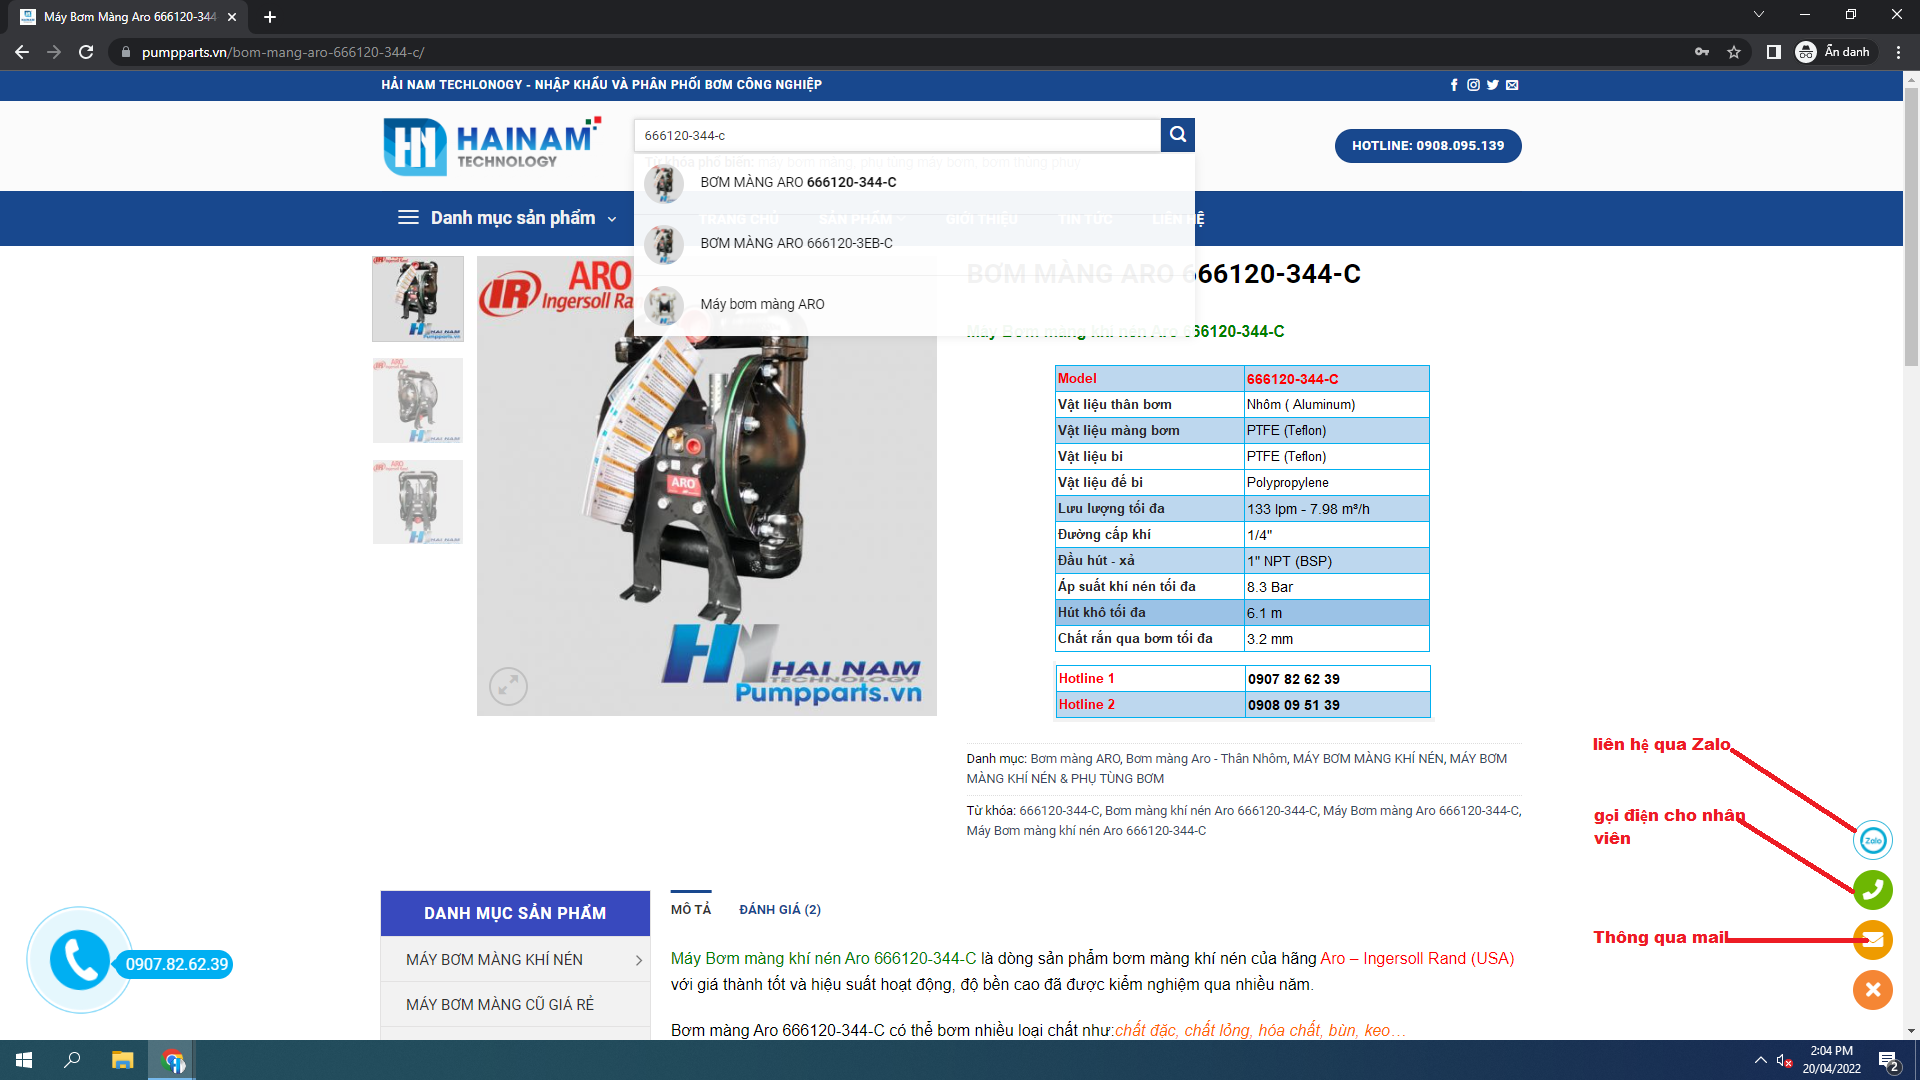Go back with the browser back arrow
This screenshot has height=1080, width=1920.
22,52
